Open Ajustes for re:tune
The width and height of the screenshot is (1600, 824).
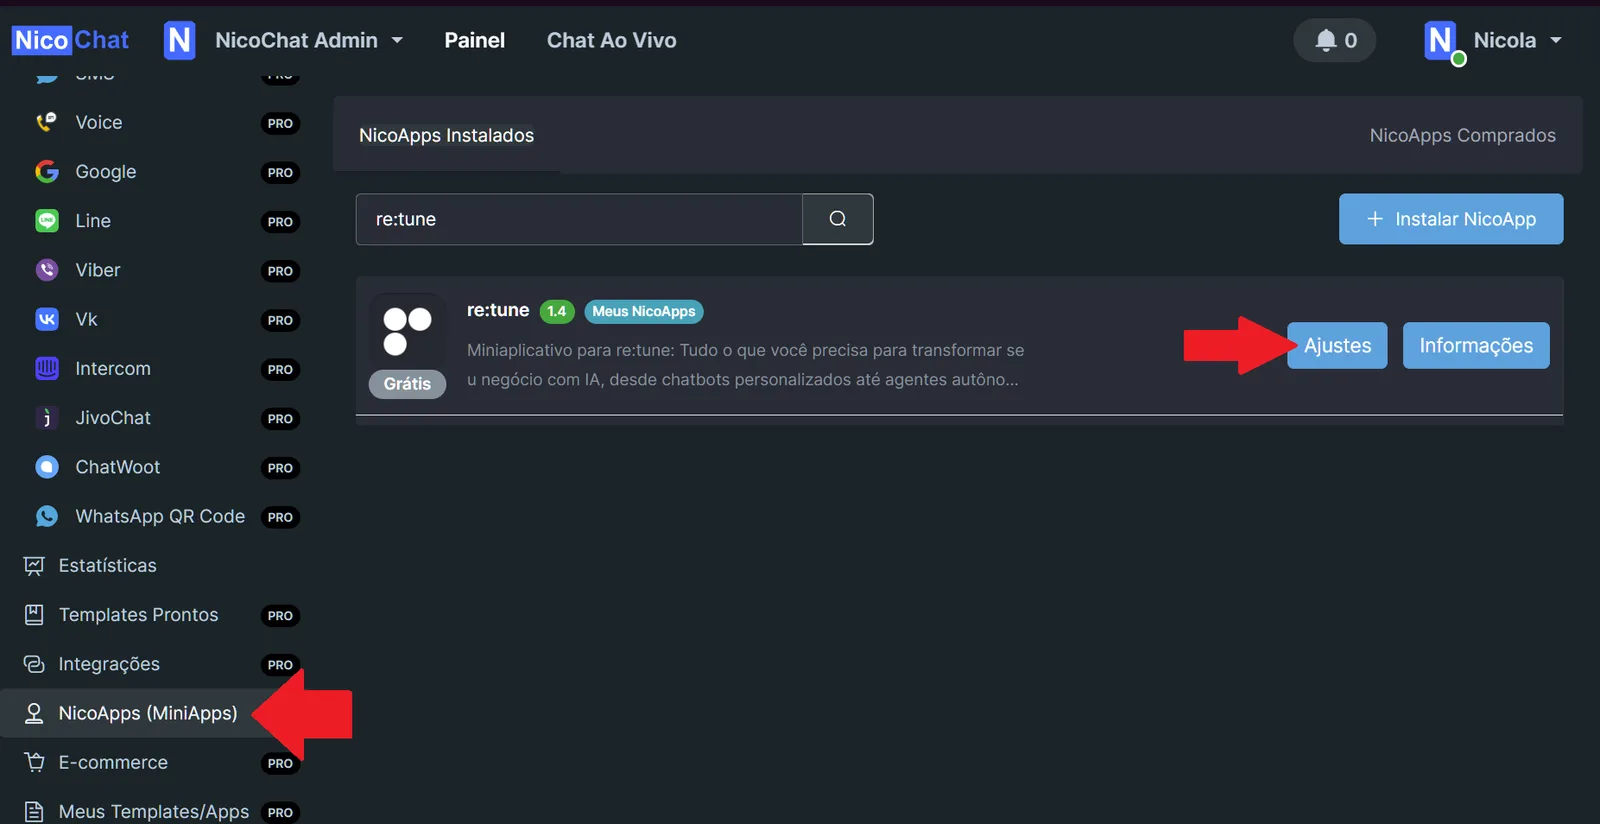(x=1337, y=345)
